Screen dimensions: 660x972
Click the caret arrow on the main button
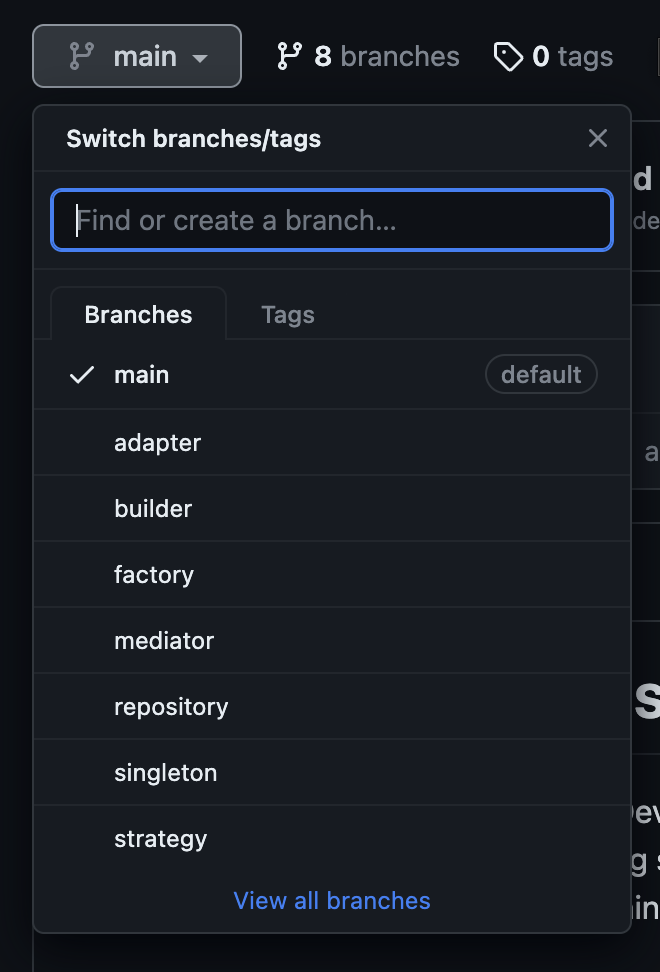(199, 57)
